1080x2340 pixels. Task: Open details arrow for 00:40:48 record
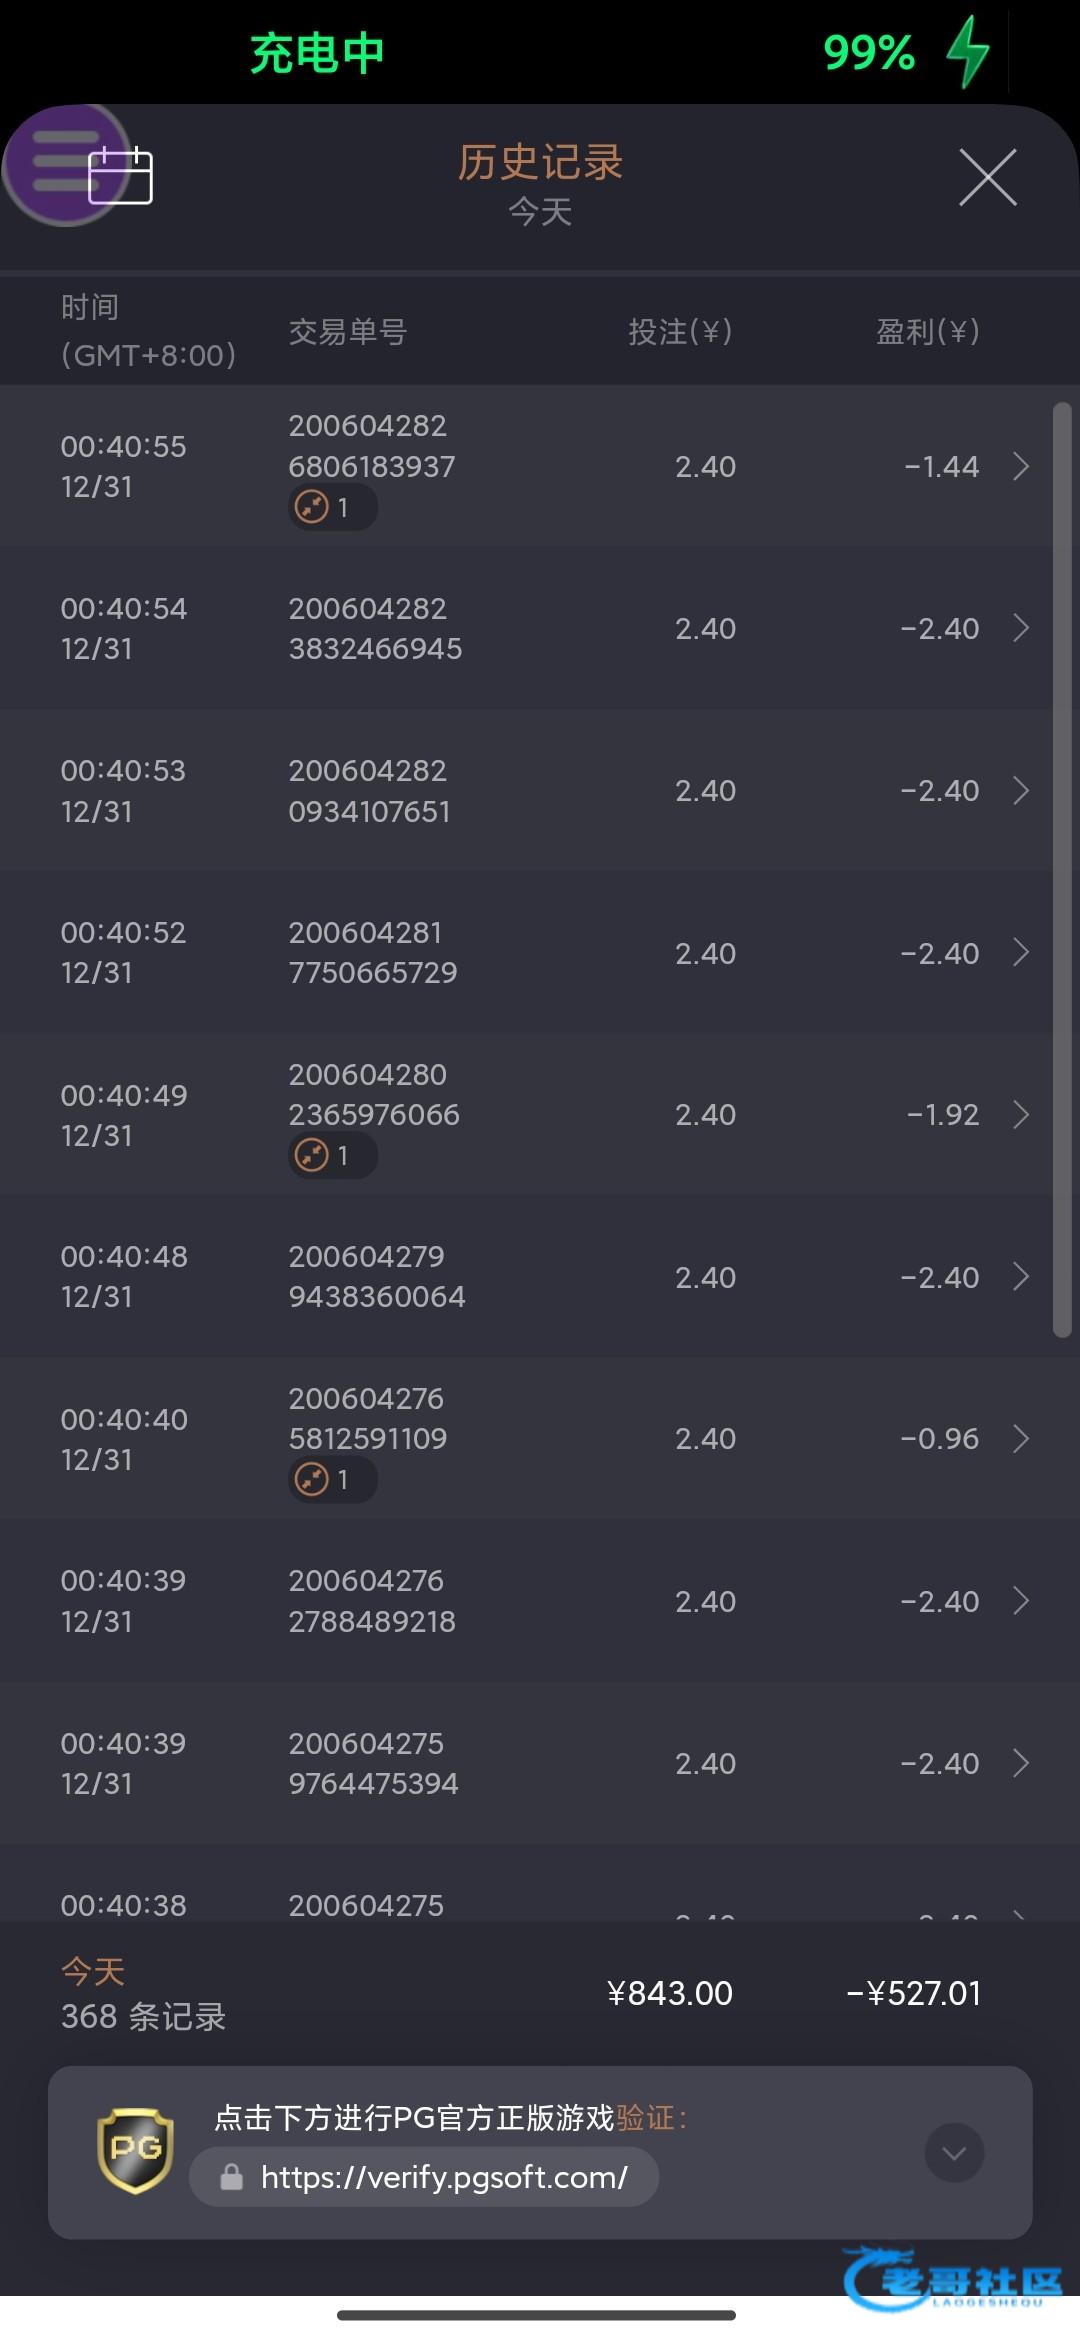click(1020, 1277)
